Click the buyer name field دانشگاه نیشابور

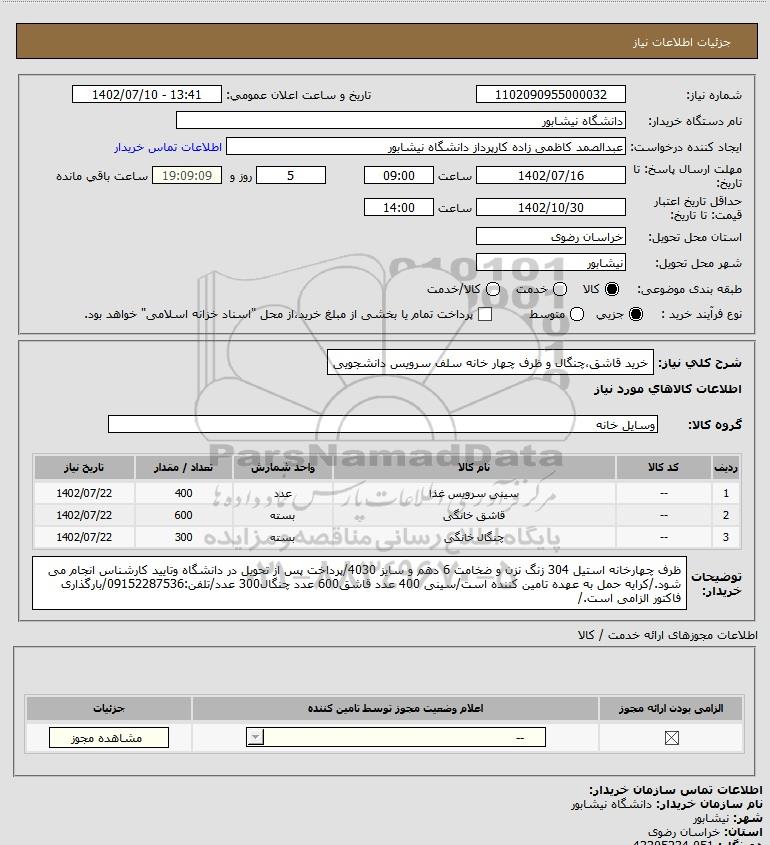point(400,121)
